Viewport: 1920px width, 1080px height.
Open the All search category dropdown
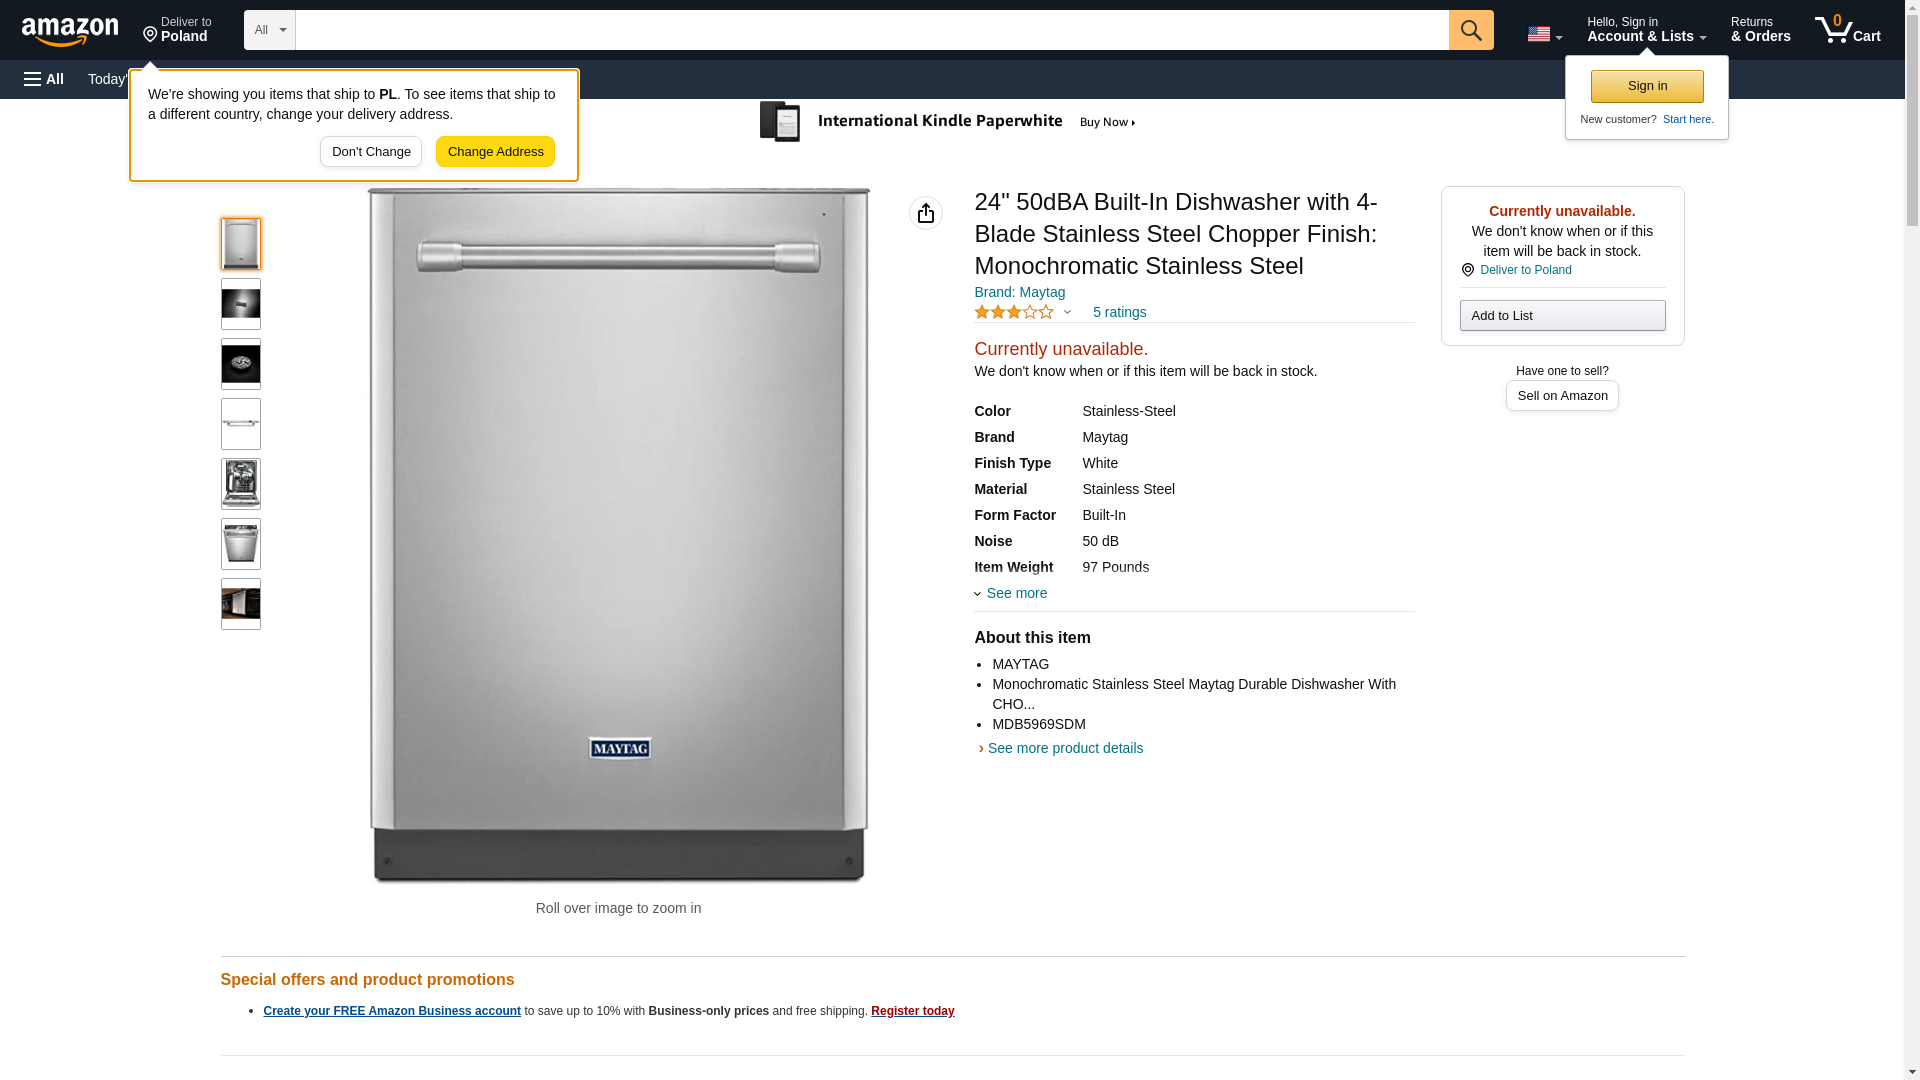click(x=269, y=30)
